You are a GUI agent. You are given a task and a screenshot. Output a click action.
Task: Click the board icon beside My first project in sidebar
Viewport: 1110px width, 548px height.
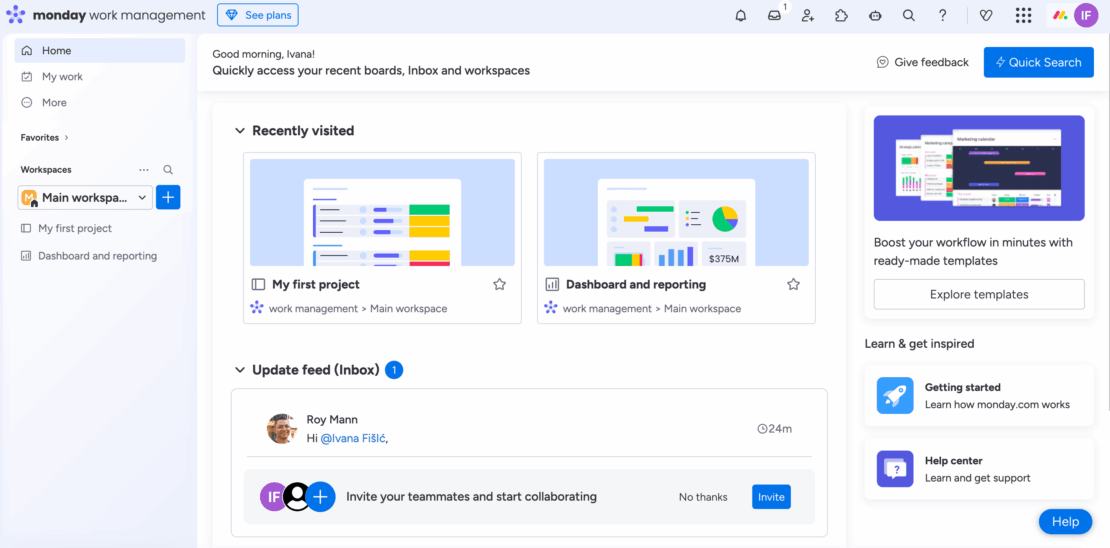coord(26,229)
